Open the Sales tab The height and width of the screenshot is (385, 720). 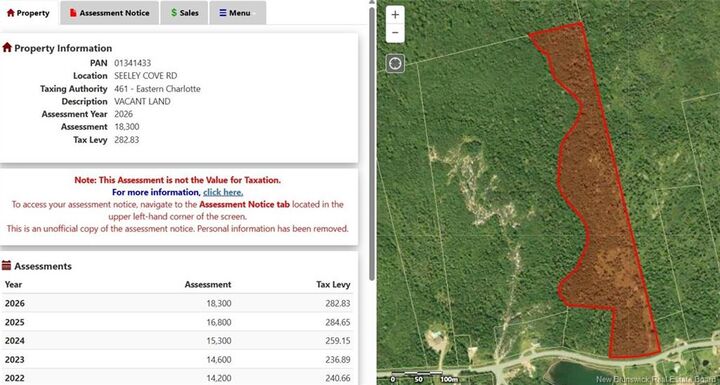[184, 13]
